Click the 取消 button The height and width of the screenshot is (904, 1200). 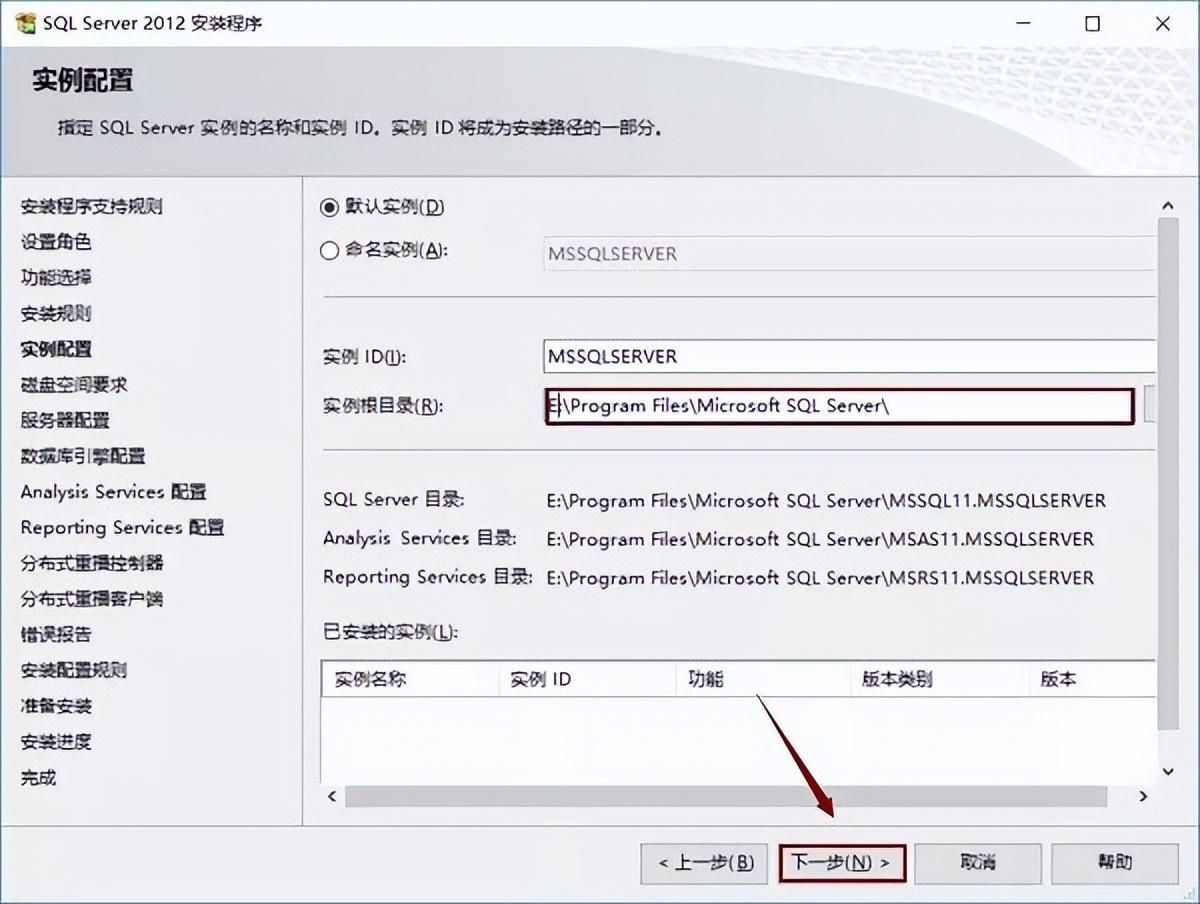pos(977,863)
